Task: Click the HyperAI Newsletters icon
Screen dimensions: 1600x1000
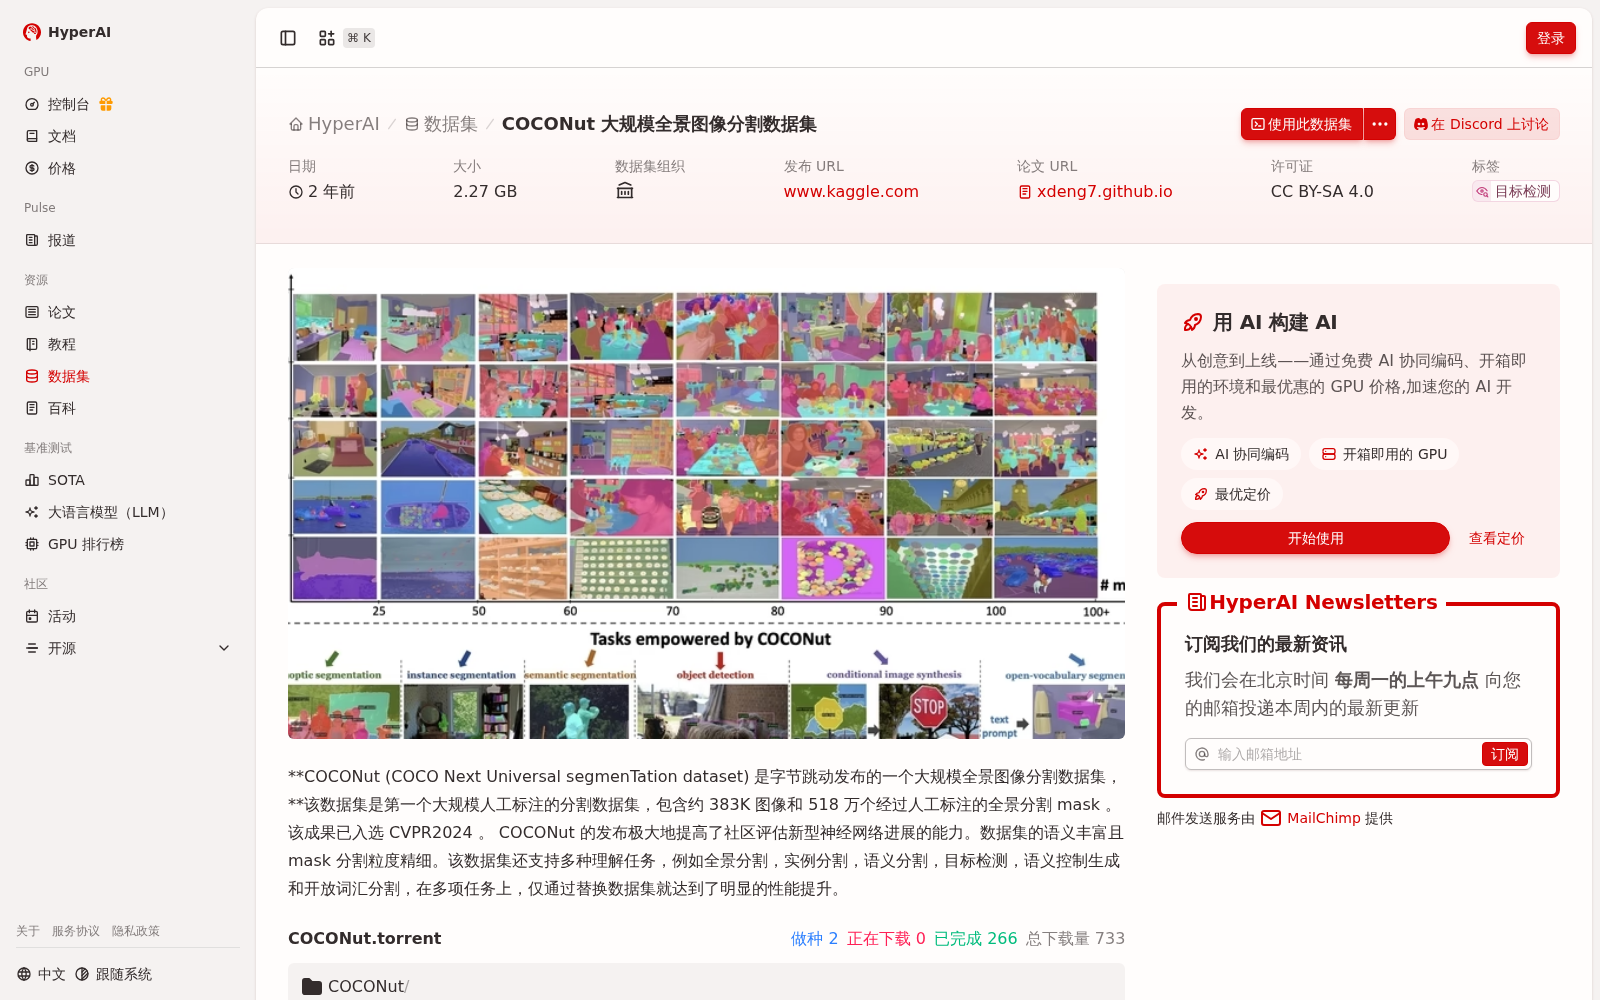Action: click(1196, 602)
